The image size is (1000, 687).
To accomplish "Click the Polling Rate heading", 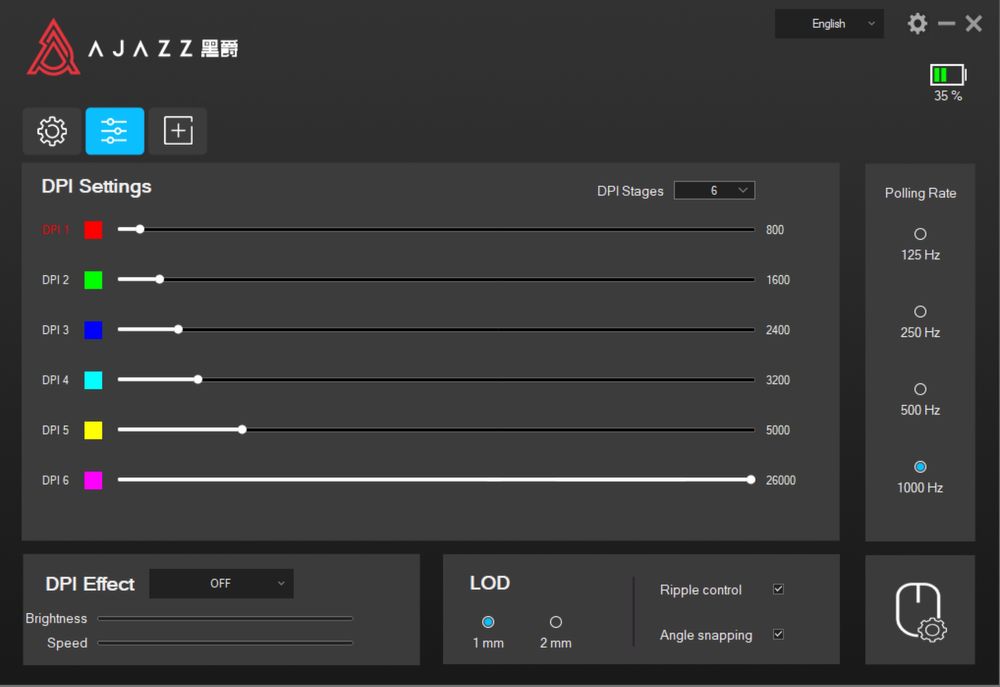I will point(920,193).
